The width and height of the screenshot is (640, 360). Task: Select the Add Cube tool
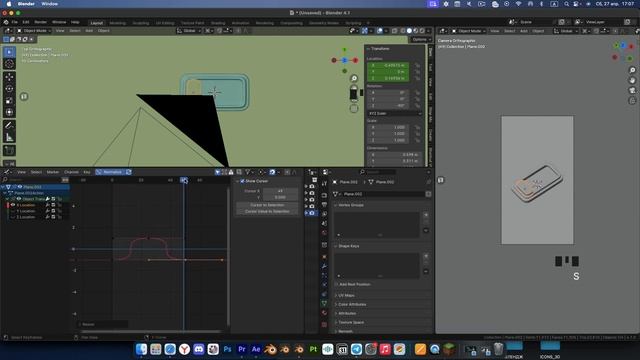(9, 150)
